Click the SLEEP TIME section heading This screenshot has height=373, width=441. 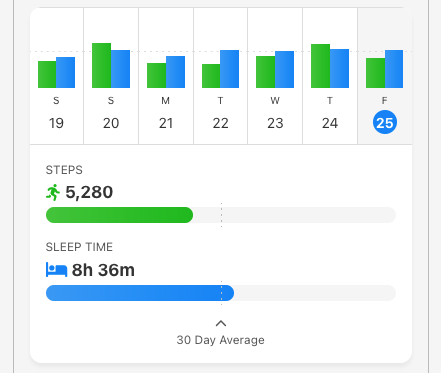(79, 247)
